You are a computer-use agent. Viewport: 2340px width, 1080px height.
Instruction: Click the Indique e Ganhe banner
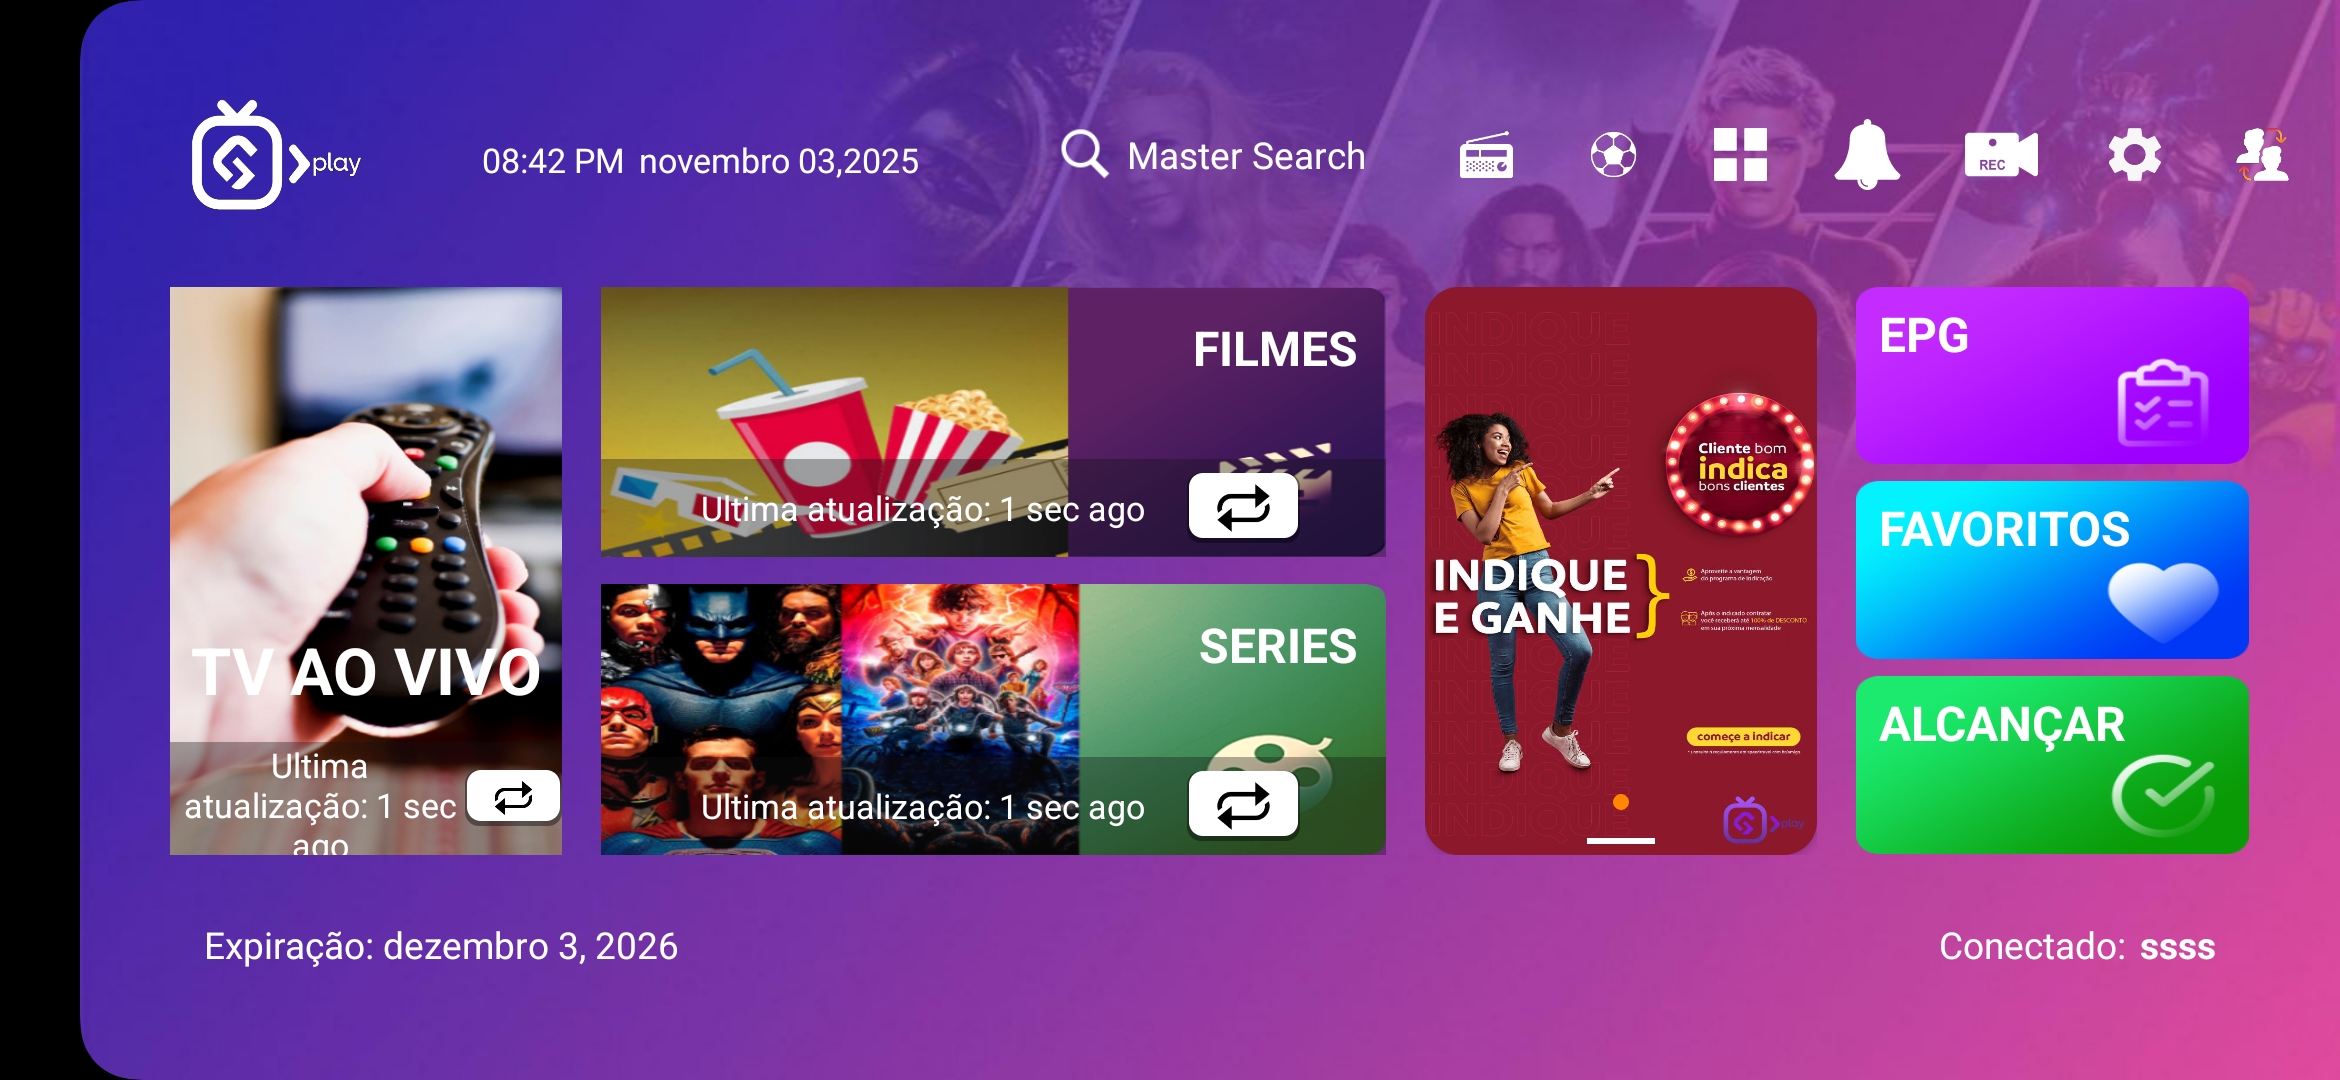pos(1621,571)
